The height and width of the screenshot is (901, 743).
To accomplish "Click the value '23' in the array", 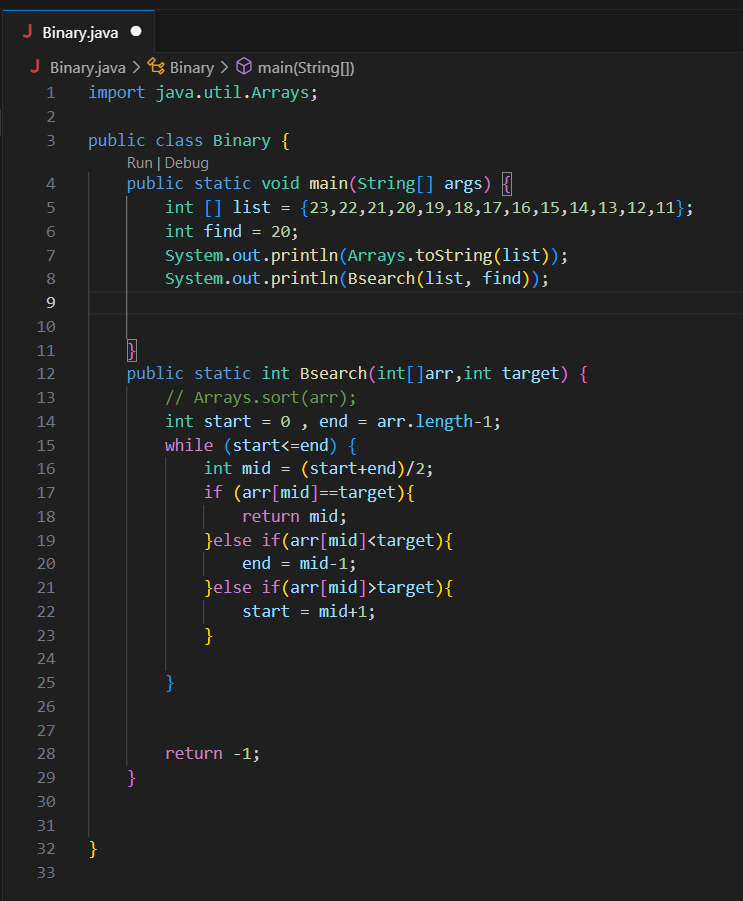I will [x=319, y=207].
